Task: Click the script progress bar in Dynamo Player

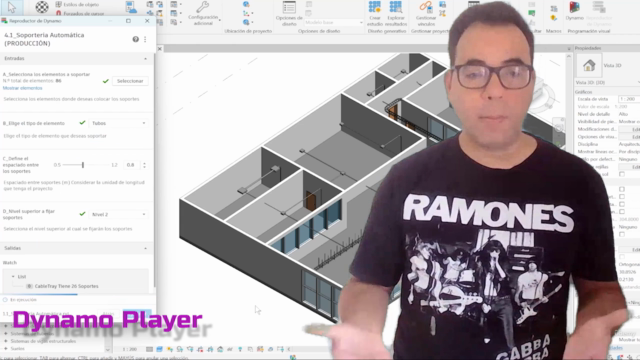Action: pos(78,294)
